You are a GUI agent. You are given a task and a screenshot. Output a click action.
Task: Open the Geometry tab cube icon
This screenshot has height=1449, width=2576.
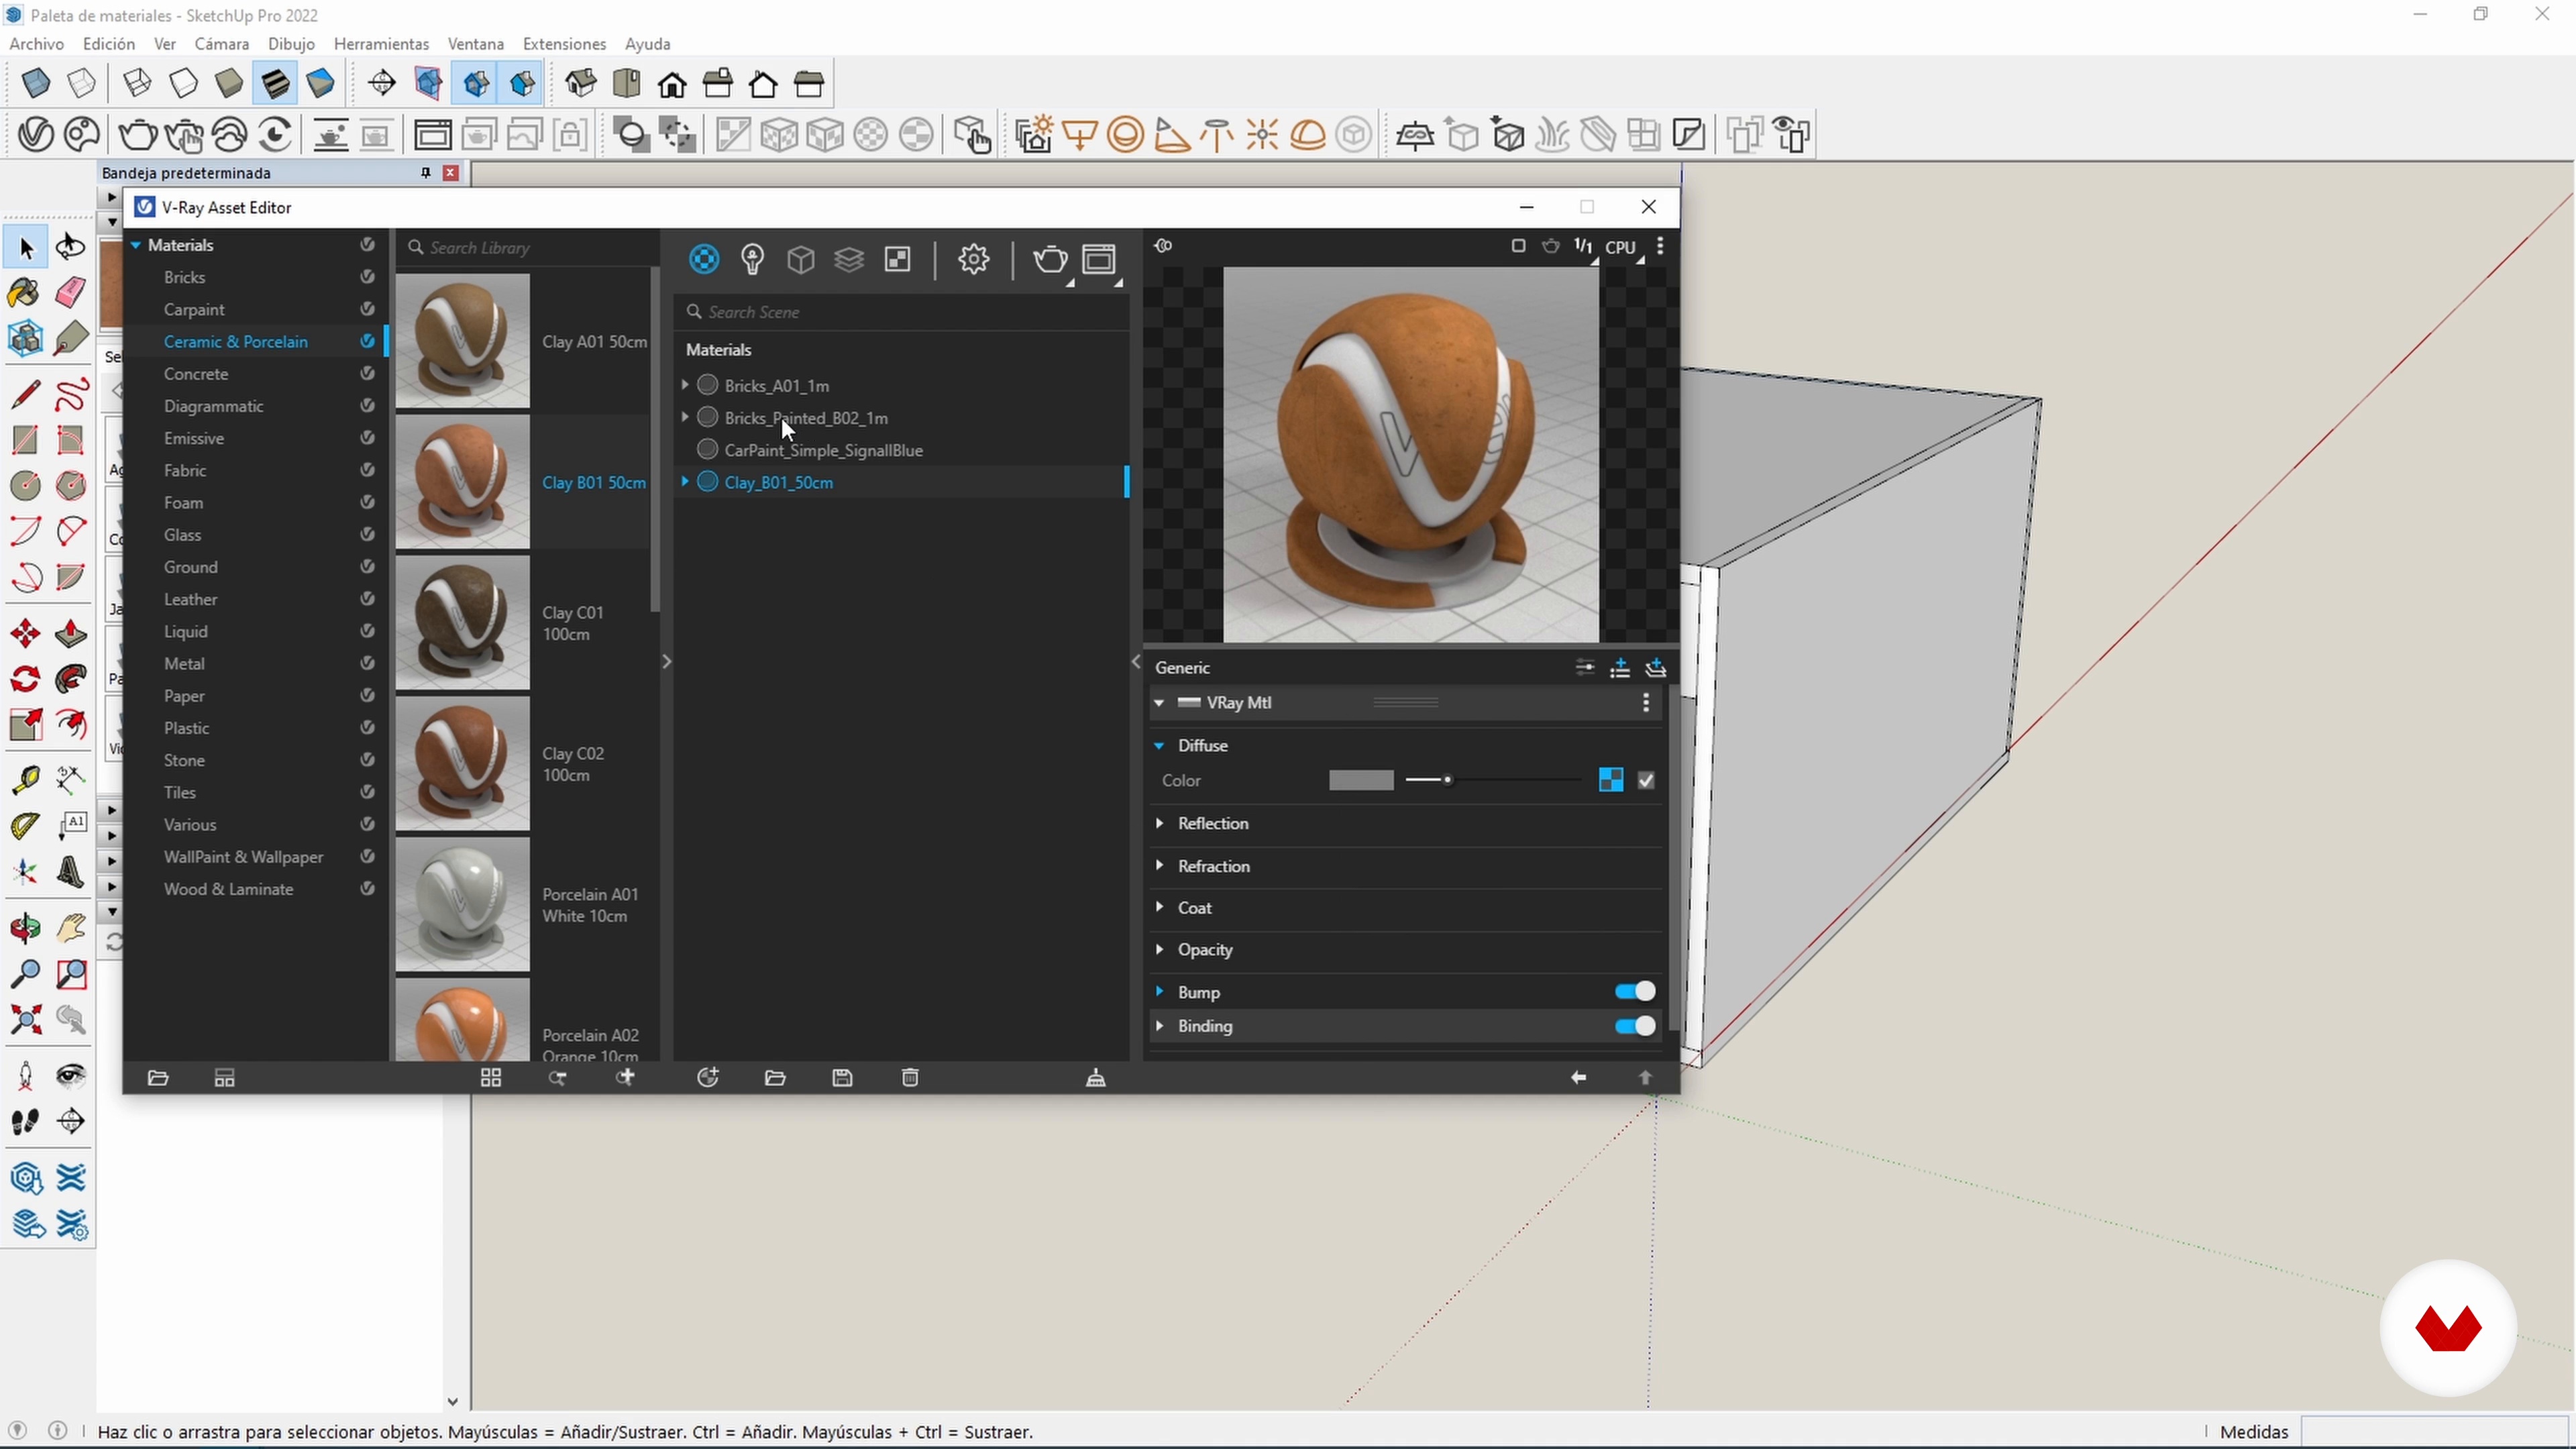[800, 260]
